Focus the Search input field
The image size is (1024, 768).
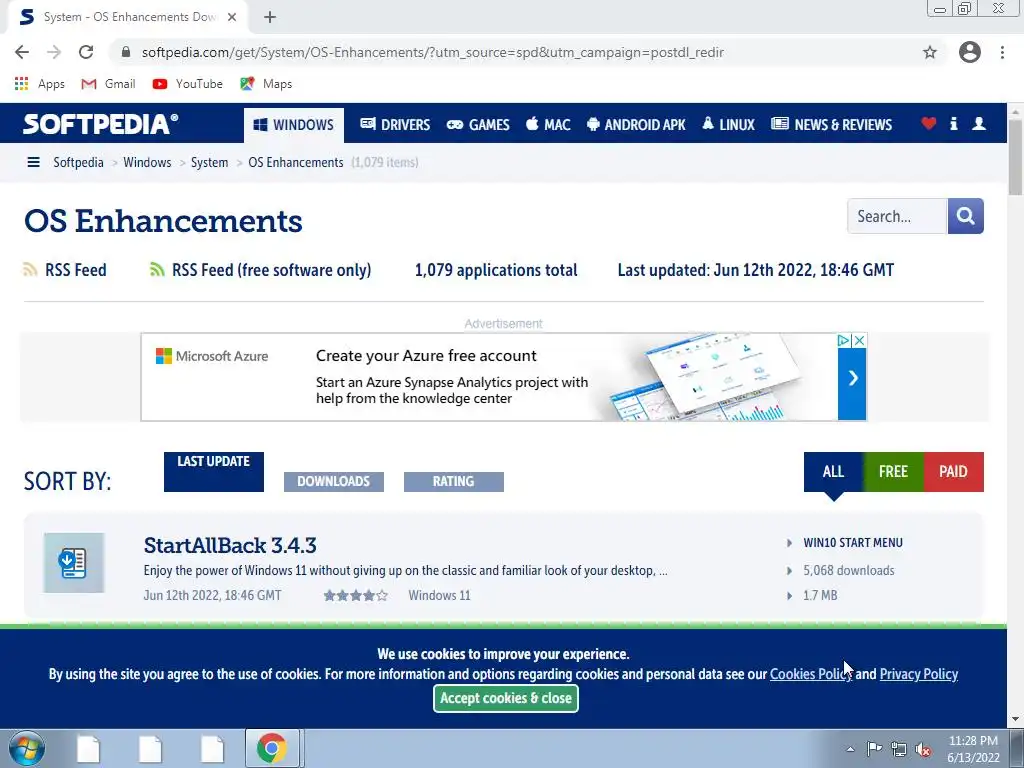point(897,216)
